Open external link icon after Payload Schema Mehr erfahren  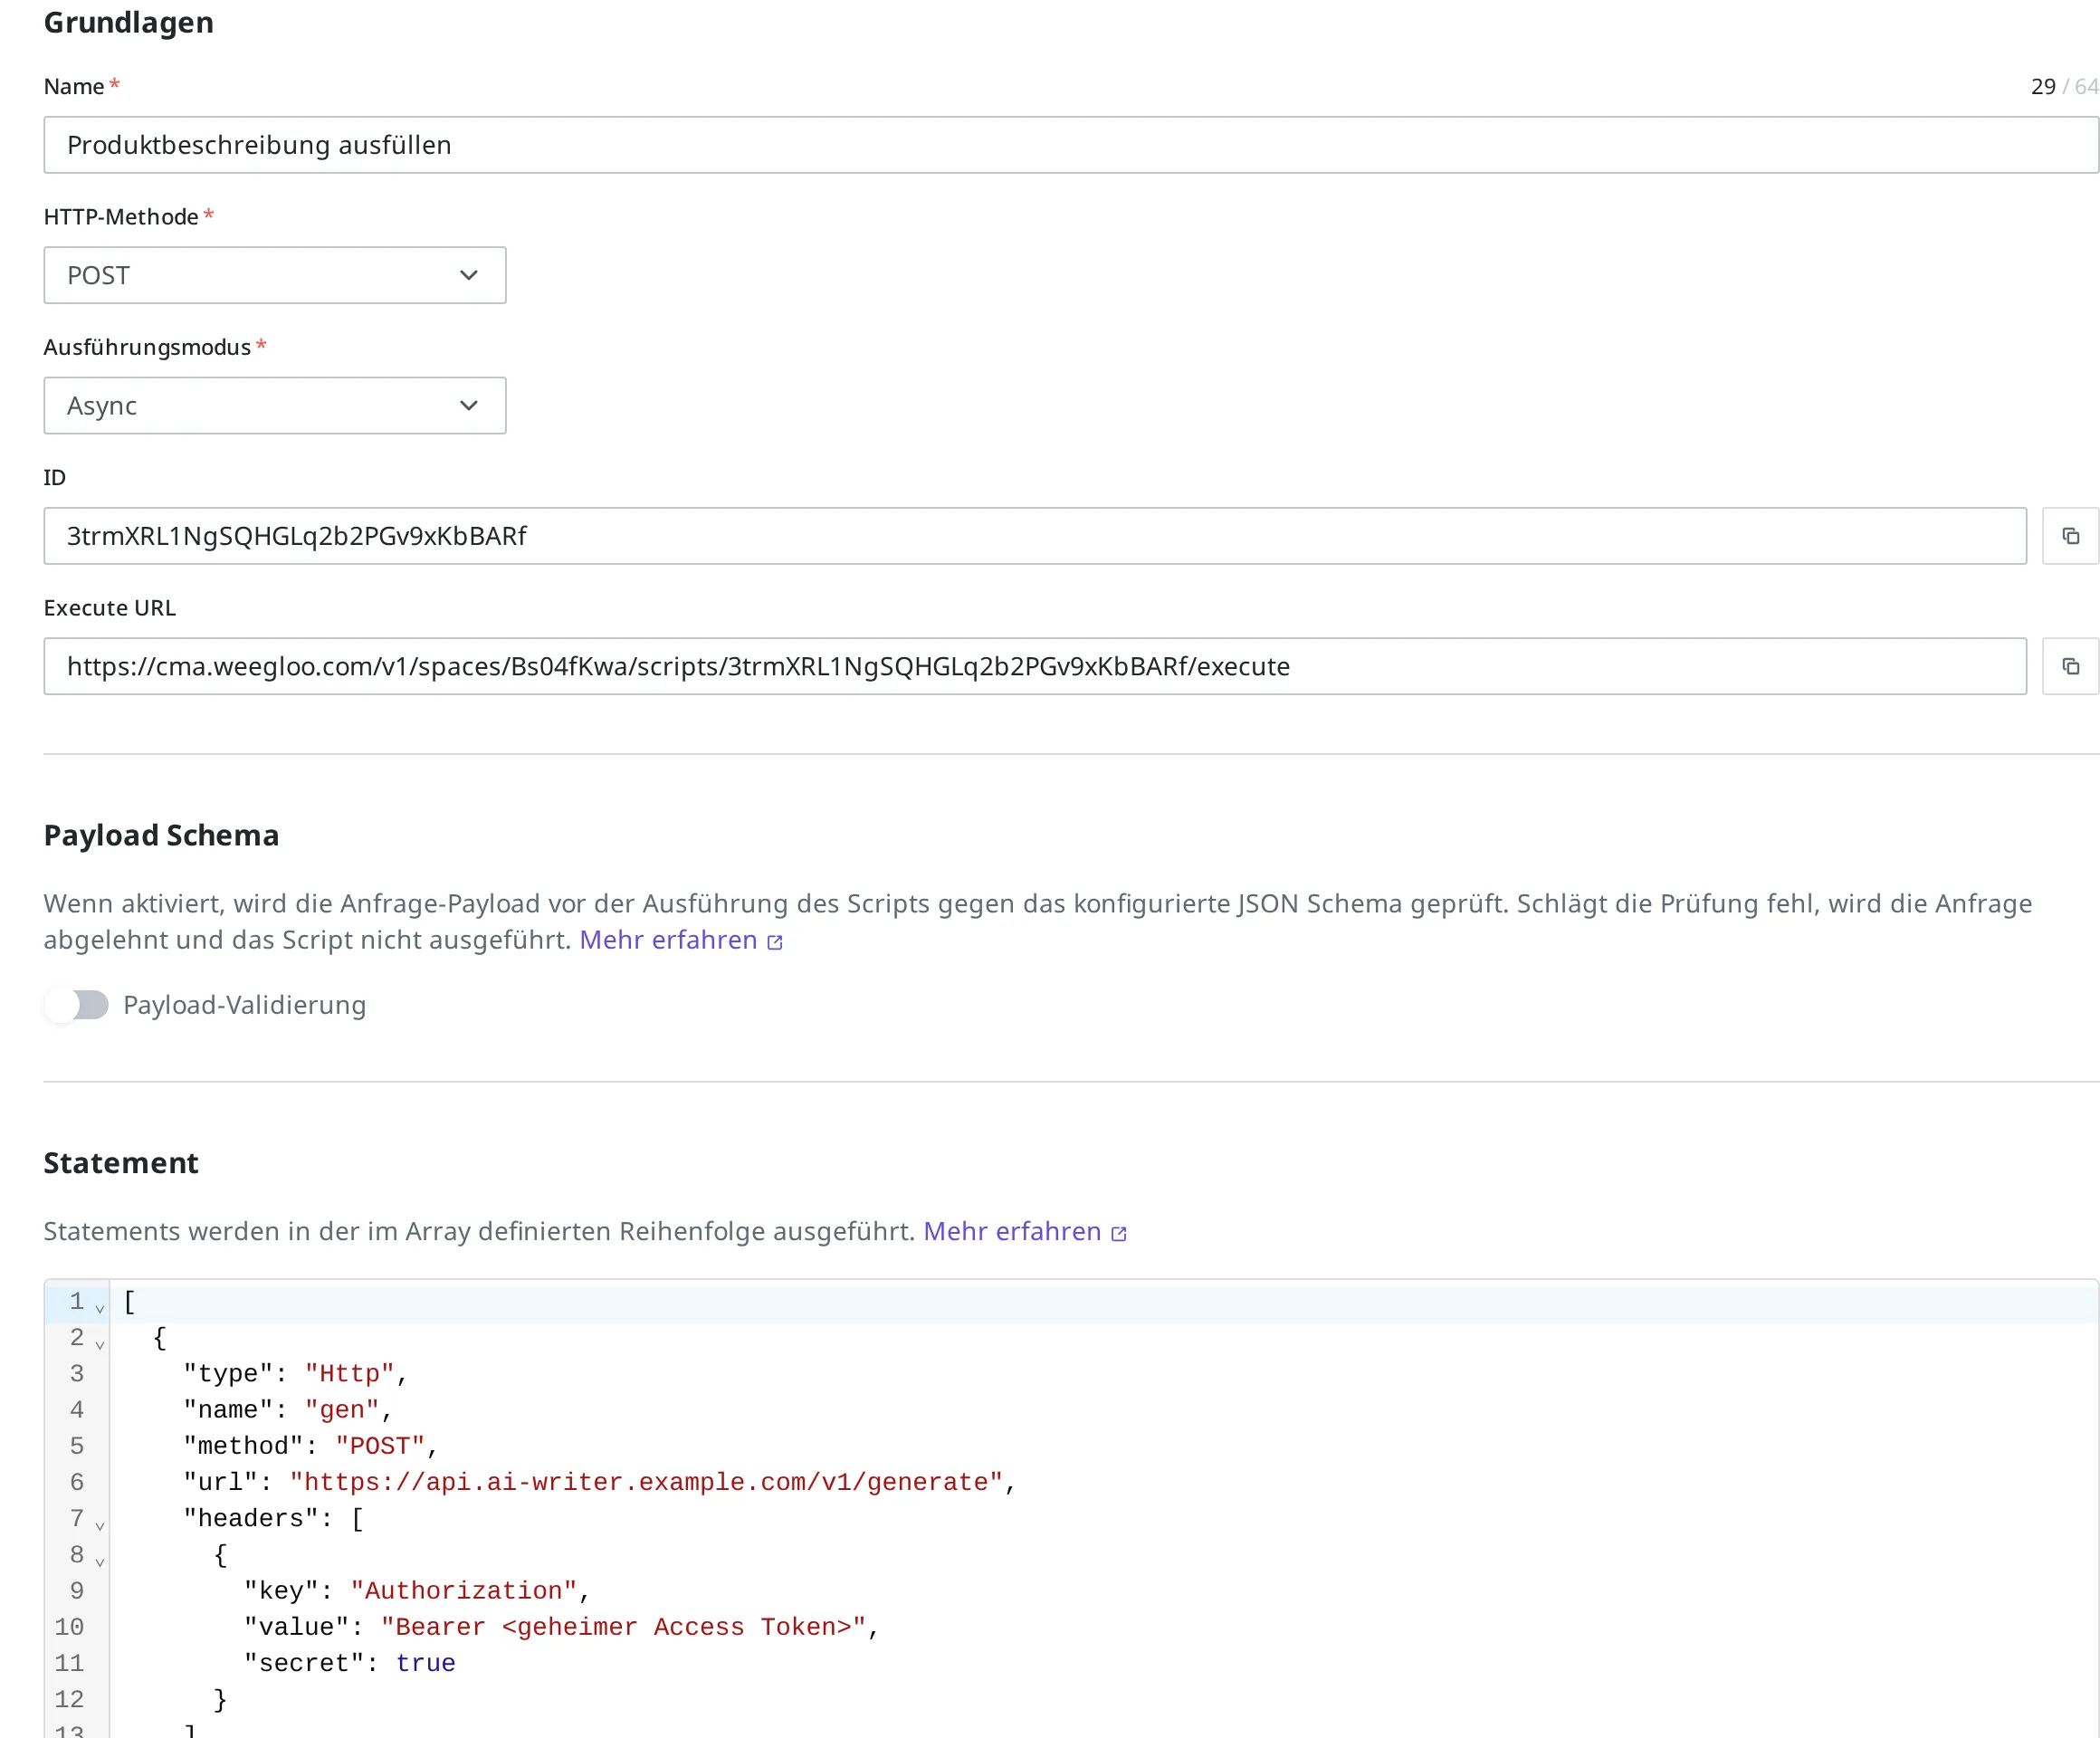click(x=774, y=942)
